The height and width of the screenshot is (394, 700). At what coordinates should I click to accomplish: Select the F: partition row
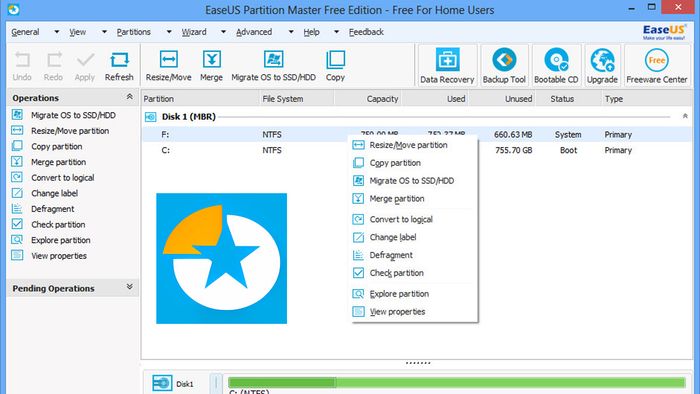[x=417, y=134]
